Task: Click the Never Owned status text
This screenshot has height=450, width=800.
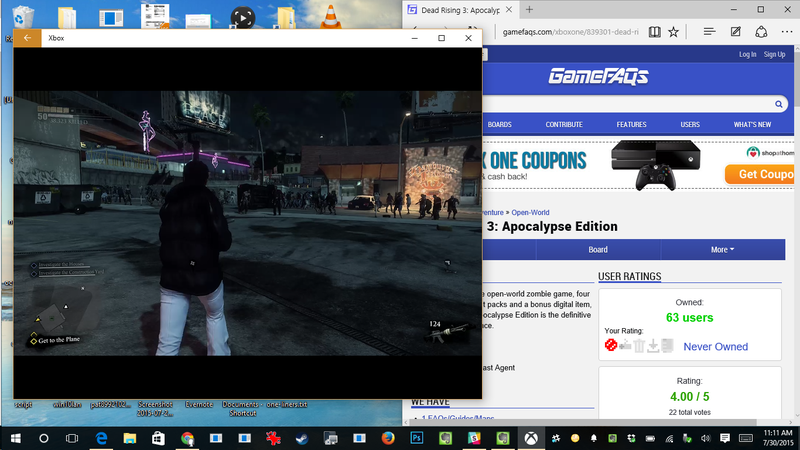Action: pyautogui.click(x=715, y=346)
